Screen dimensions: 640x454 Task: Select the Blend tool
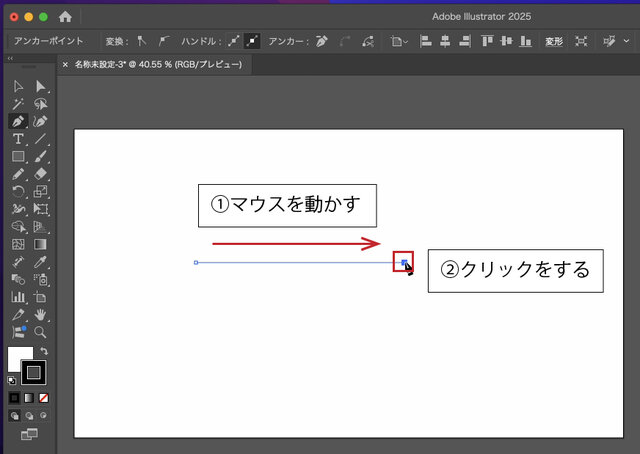18,279
